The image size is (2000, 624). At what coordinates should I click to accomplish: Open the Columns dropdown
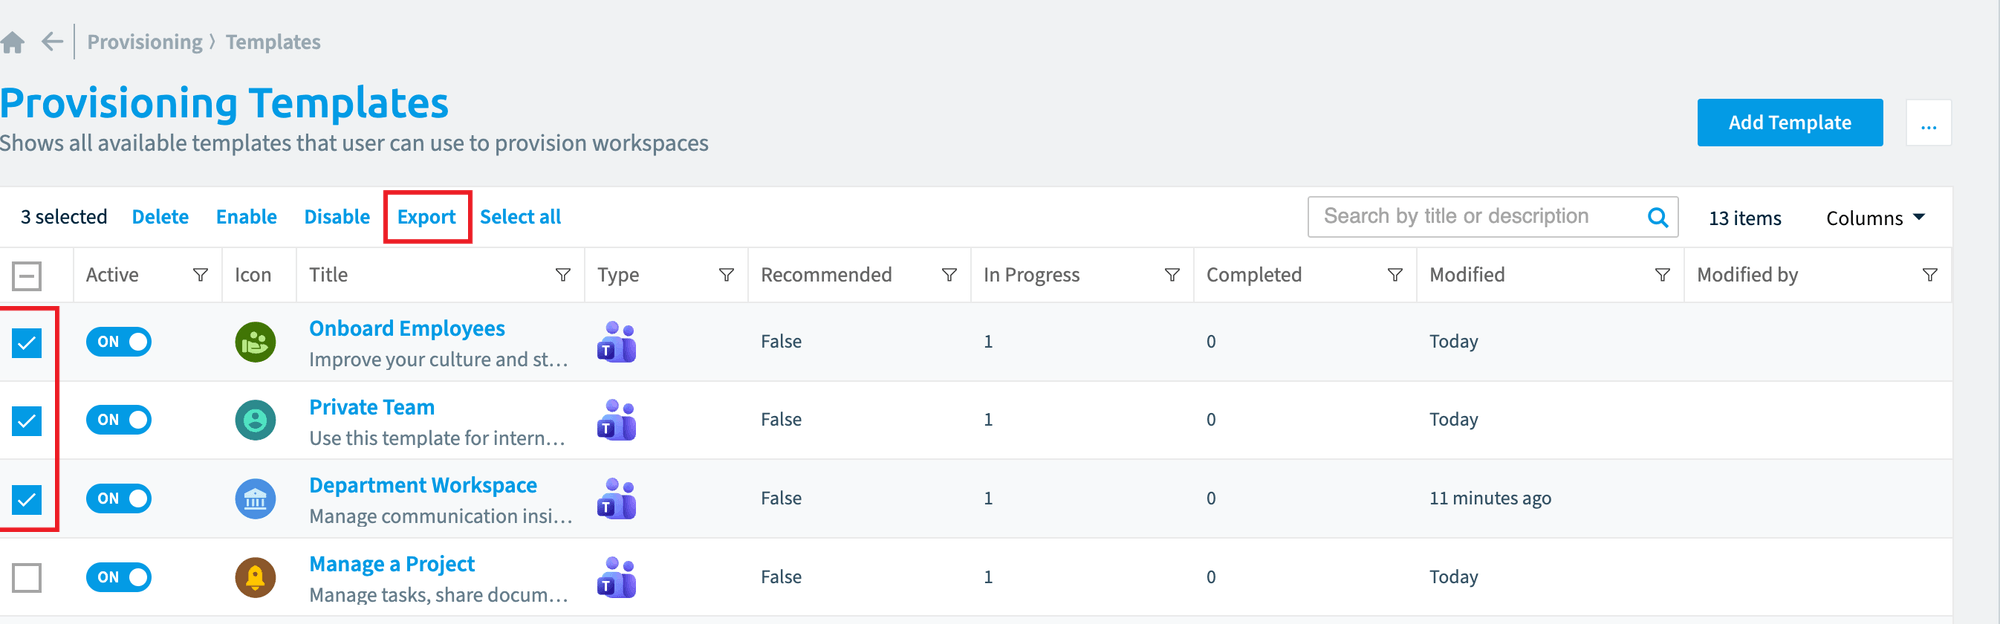(1875, 218)
